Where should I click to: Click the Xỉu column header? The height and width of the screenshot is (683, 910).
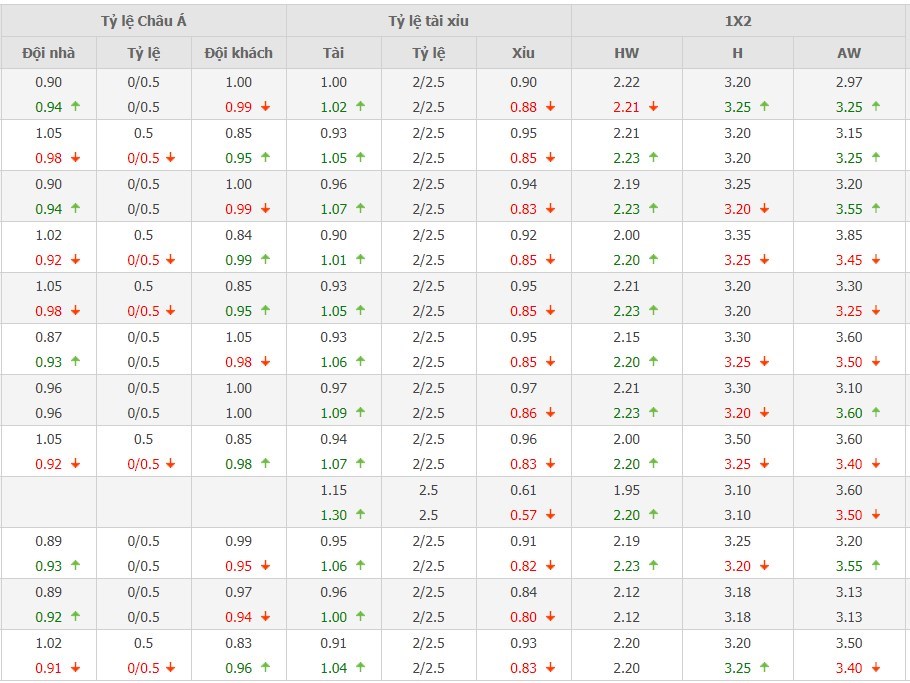tap(523, 53)
